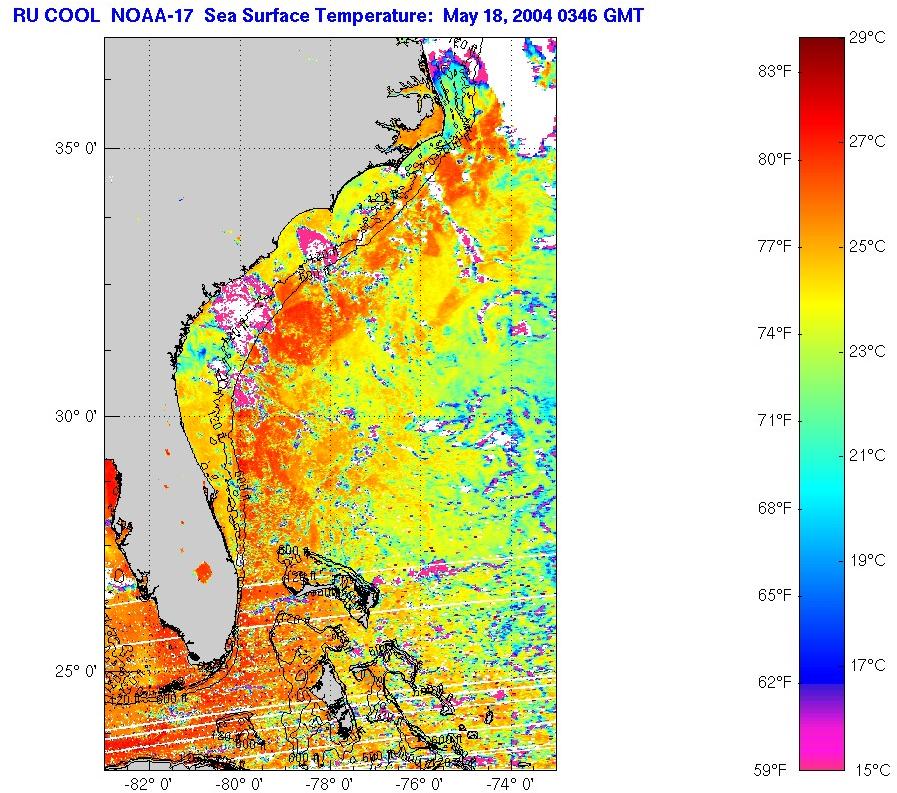Click the 71°F label beside the color bar
This screenshot has width=897, height=793.
click(x=773, y=420)
